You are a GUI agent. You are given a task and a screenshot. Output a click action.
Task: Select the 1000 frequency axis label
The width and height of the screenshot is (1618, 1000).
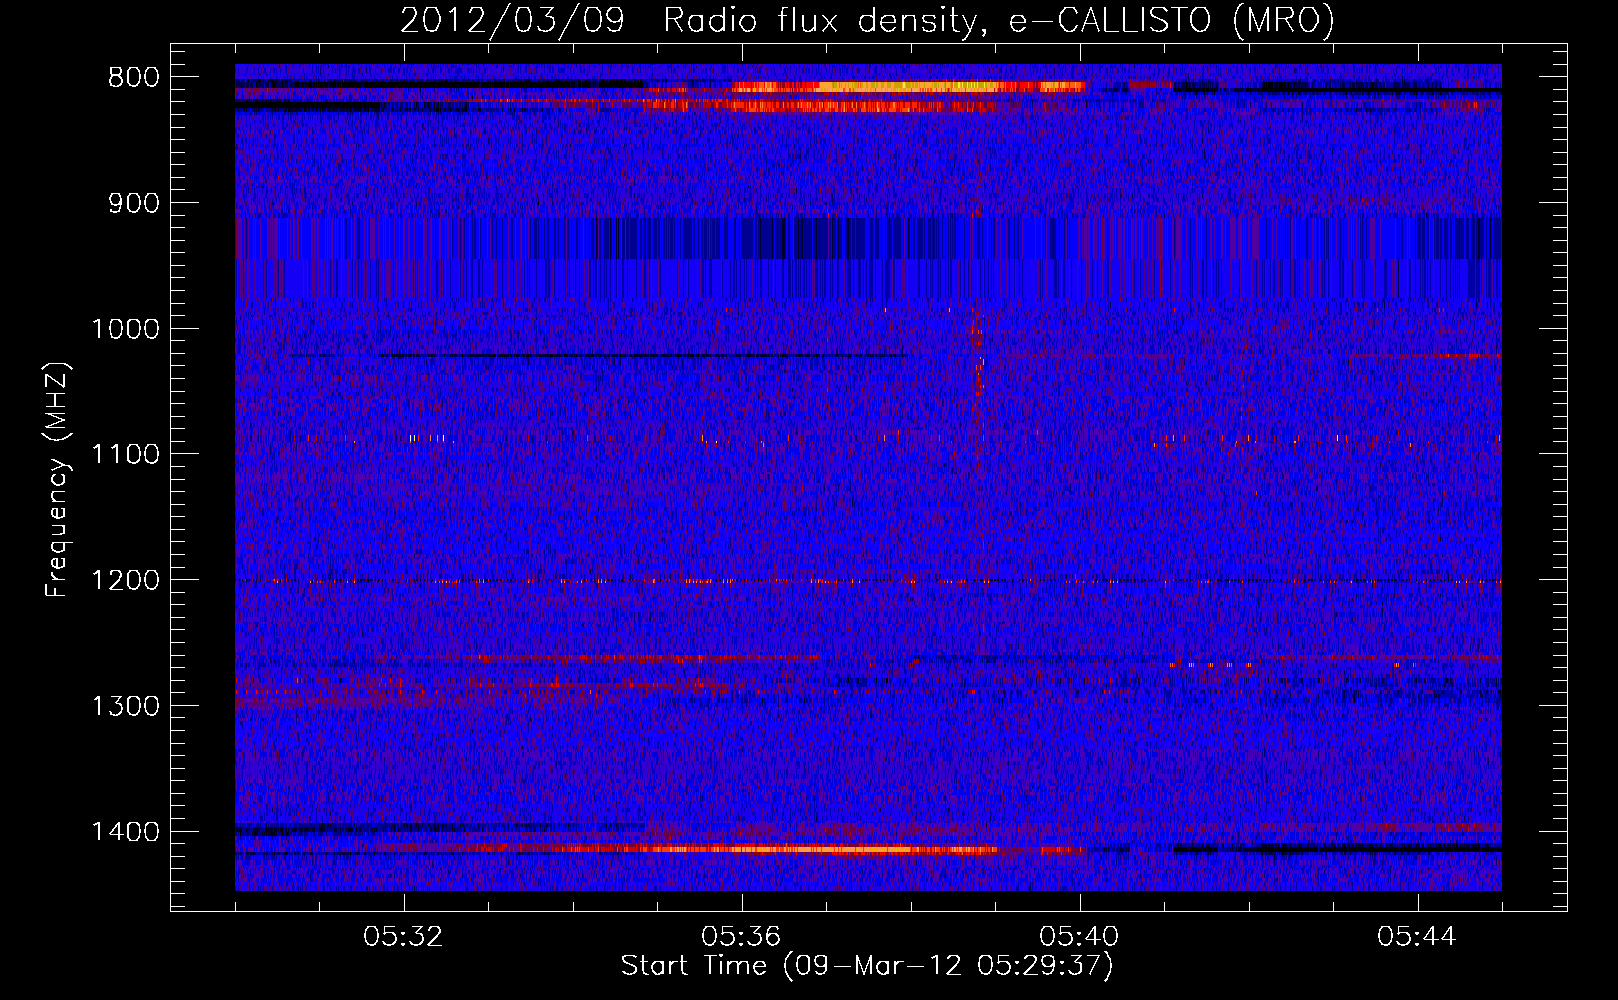(125, 329)
